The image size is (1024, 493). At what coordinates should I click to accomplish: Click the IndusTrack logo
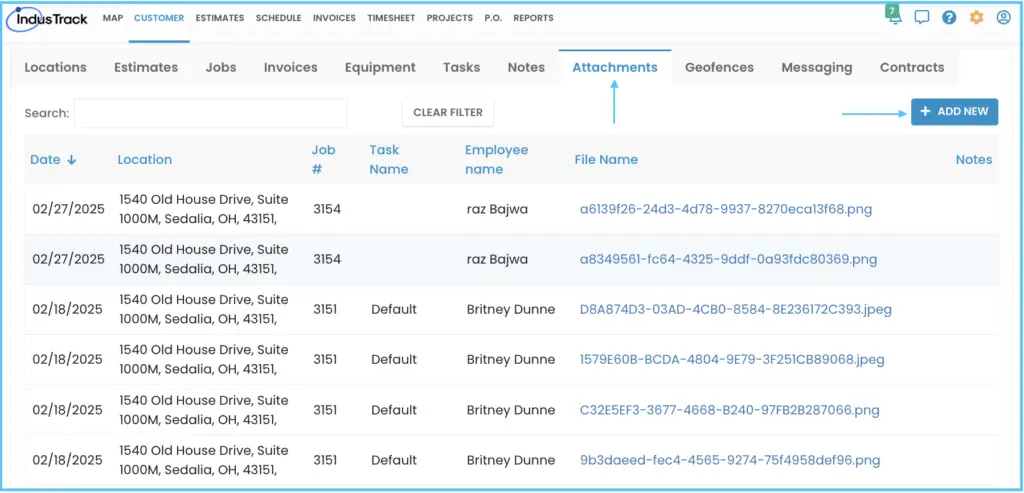pyautogui.click(x=46, y=19)
